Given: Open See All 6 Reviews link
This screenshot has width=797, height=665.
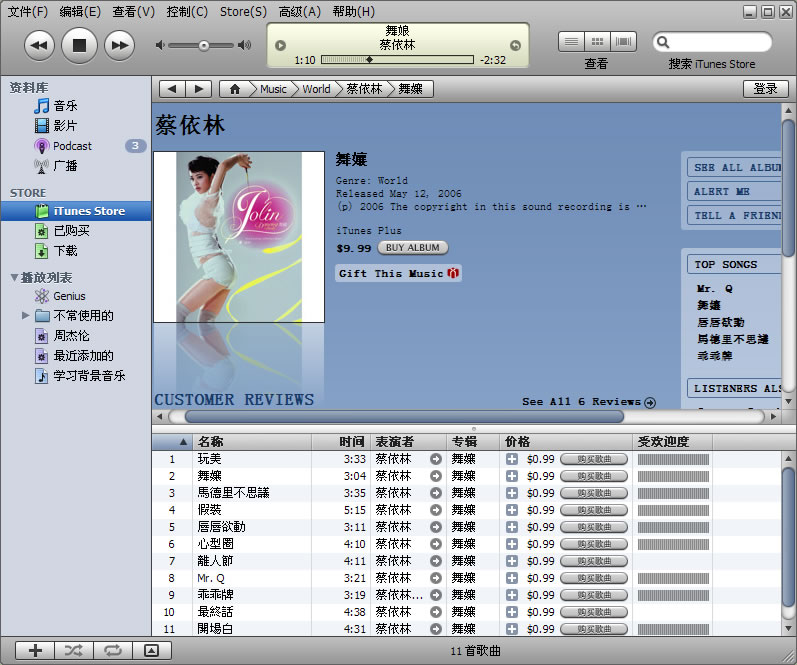Looking at the screenshot, I should tap(589, 402).
